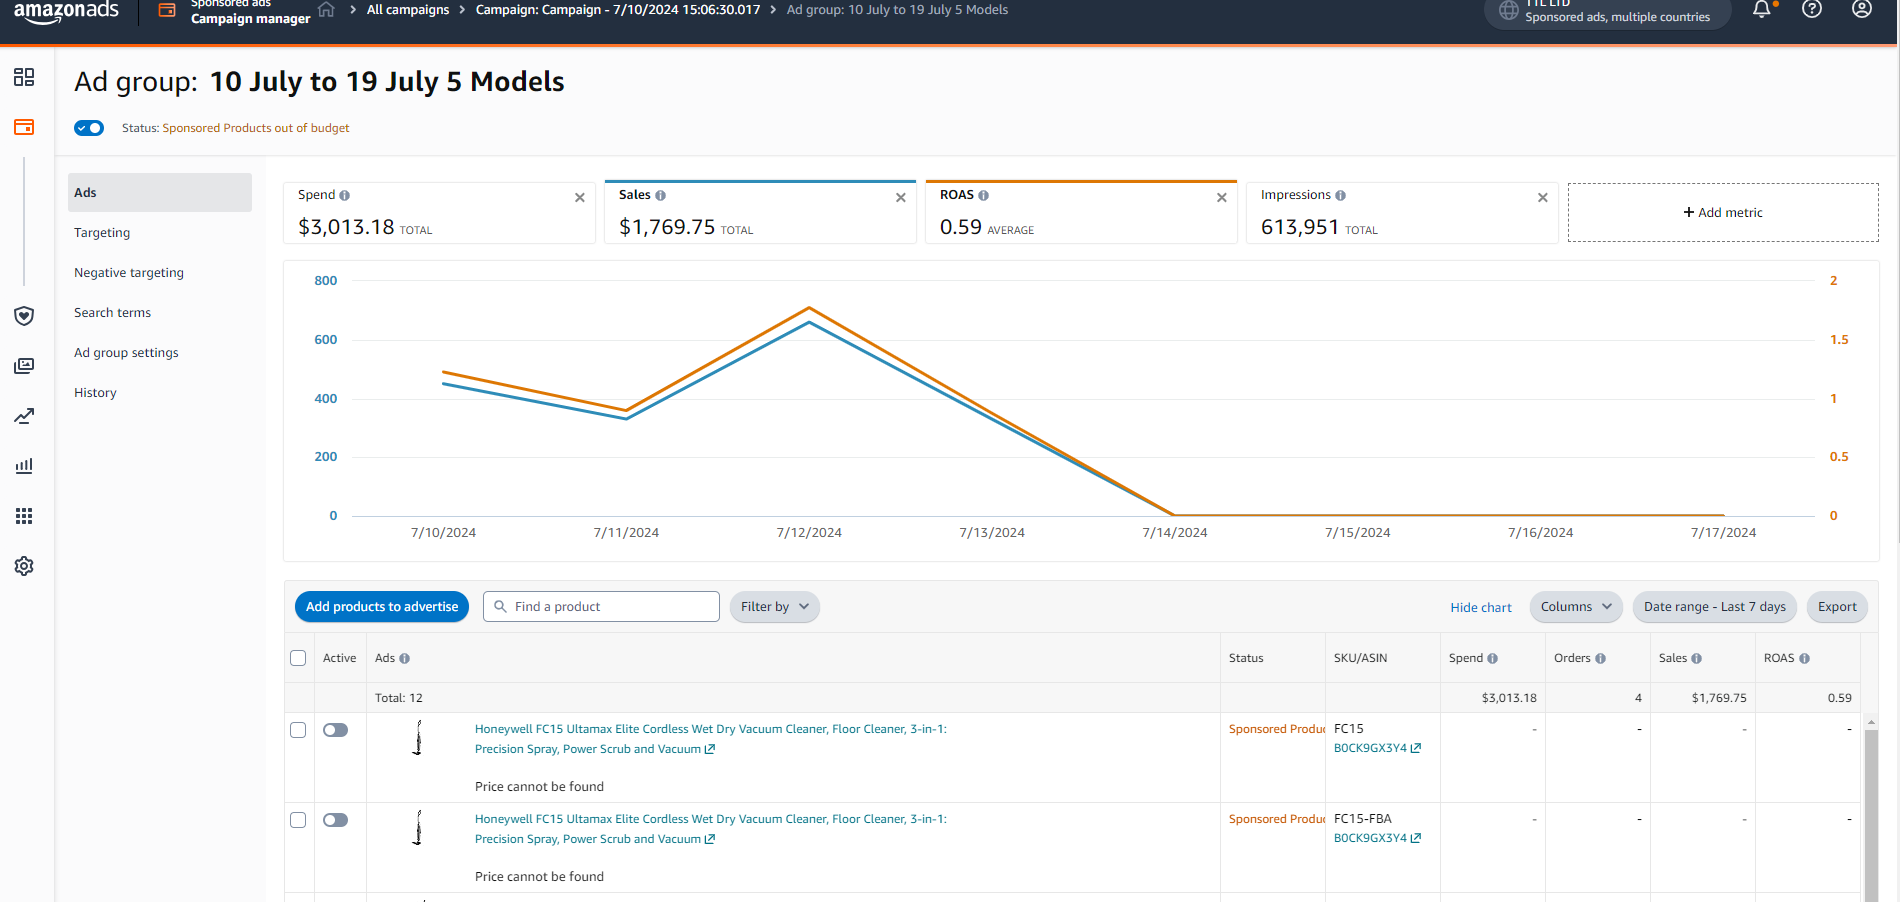Open the bar chart reports icon in the left sidebar
Image resolution: width=1900 pixels, height=902 pixels.
(24, 466)
